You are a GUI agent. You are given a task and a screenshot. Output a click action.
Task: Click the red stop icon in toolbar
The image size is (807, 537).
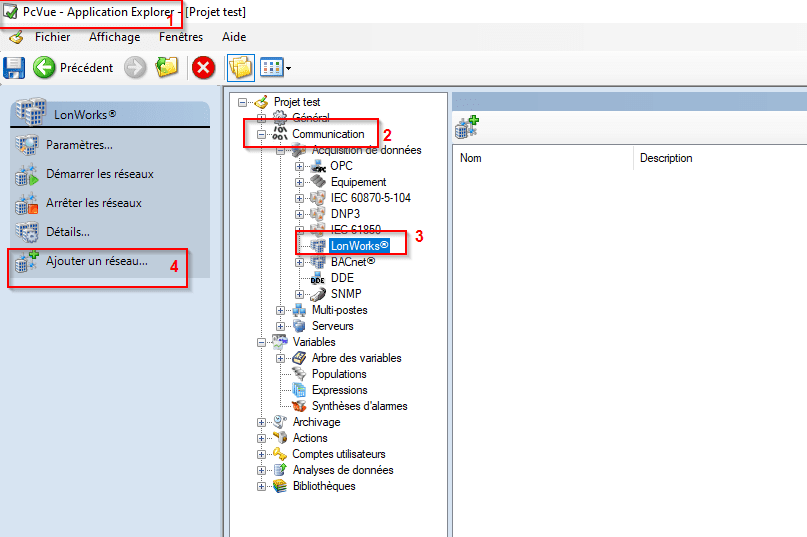203,68
